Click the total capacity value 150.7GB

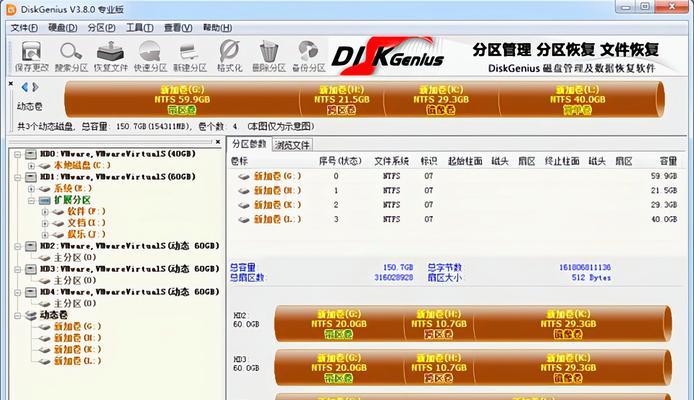point(397,267)
